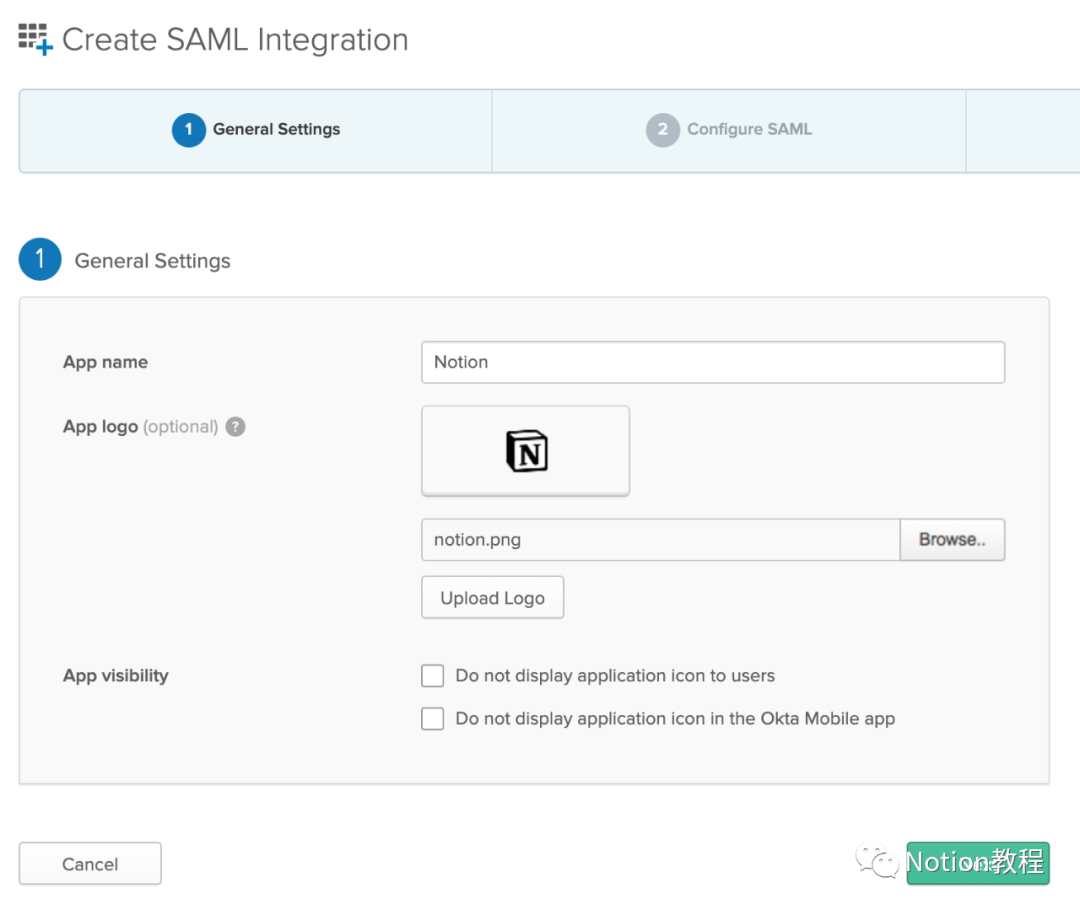Screen dimensions: 1080x910
Task: Click the large blue 1 circle beside the section heading
Action: coord(40,260)
